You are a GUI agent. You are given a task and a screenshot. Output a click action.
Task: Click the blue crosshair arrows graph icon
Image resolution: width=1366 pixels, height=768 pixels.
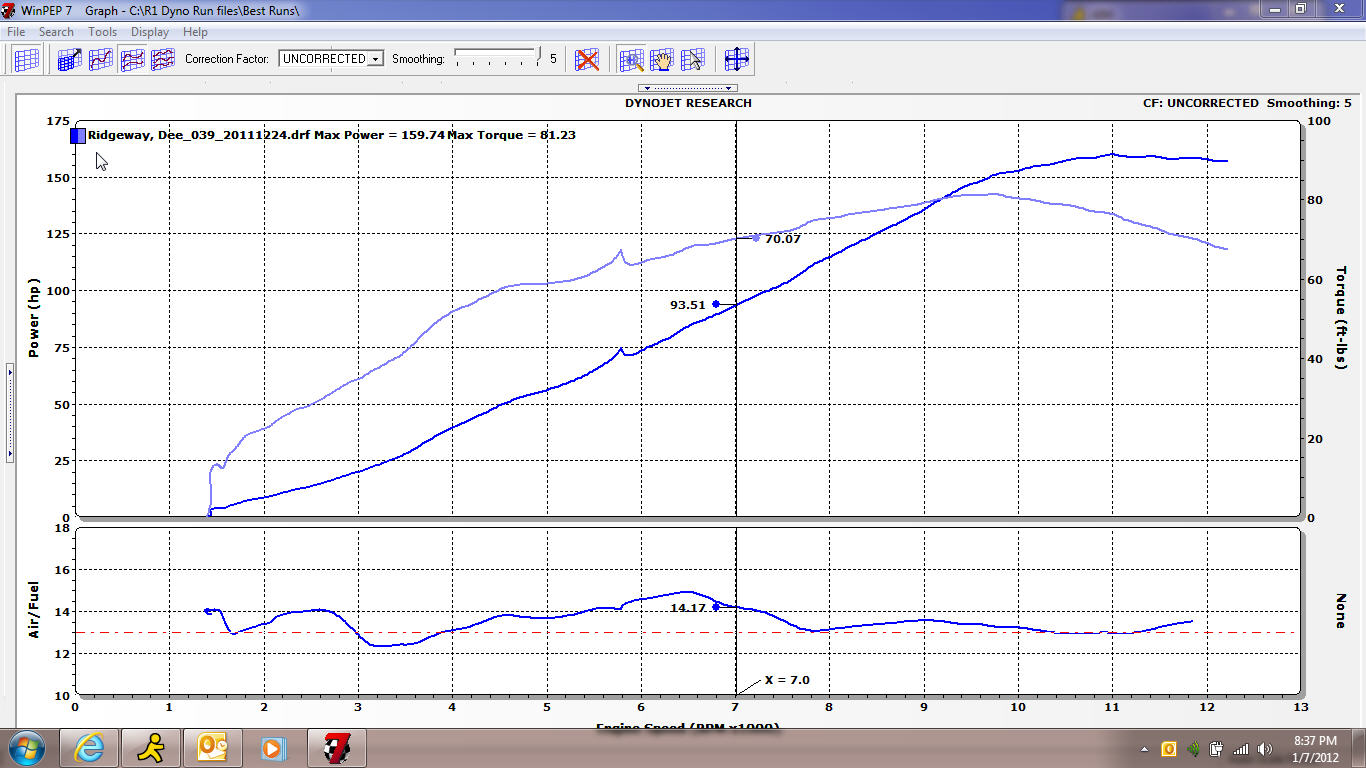coord(737,59)
